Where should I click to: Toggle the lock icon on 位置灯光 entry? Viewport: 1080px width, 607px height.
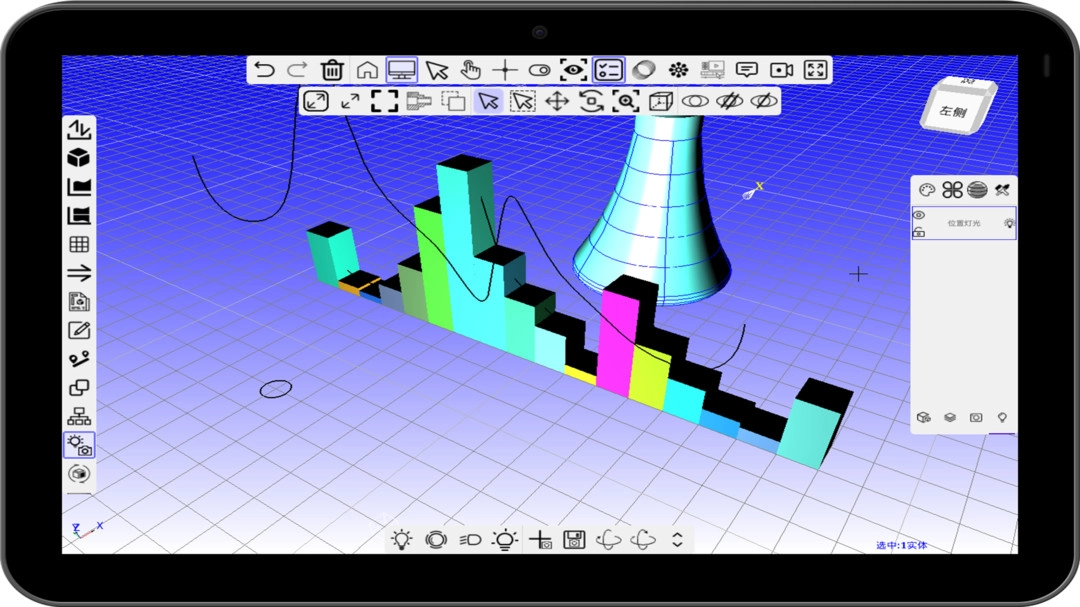[919, 232]
